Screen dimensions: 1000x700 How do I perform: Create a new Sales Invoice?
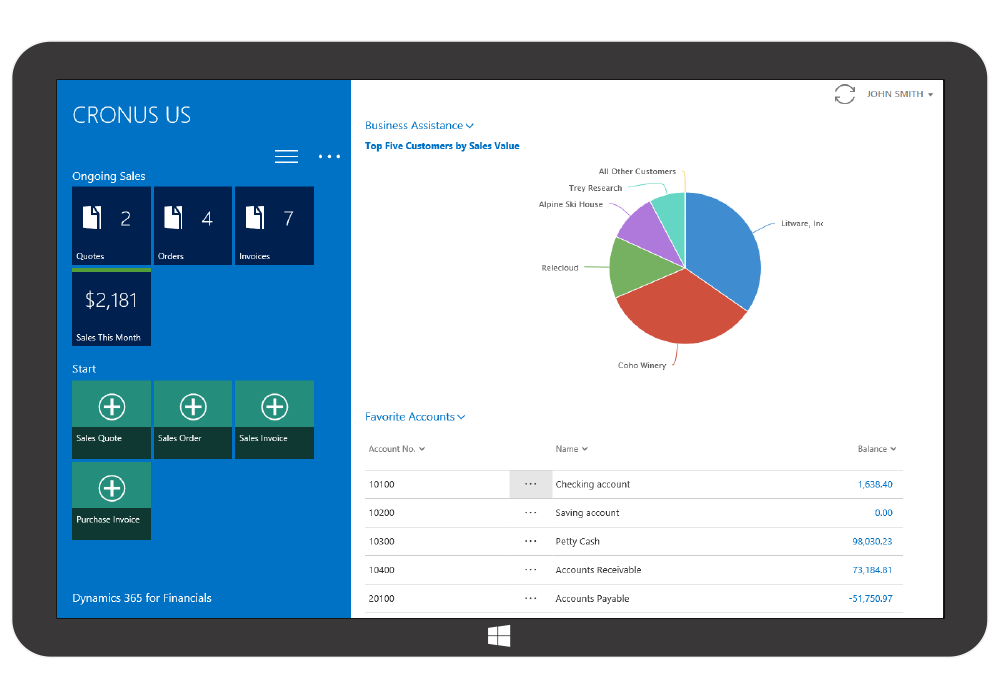tap(274, 420)
